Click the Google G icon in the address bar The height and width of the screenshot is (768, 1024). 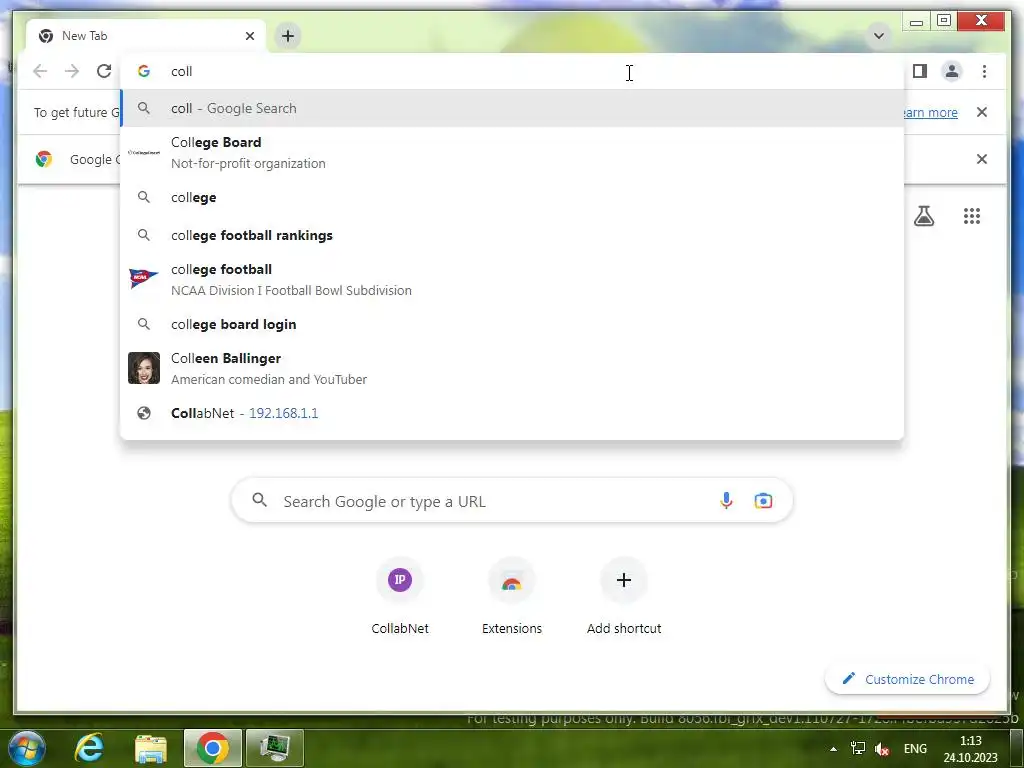pos(144,71)
